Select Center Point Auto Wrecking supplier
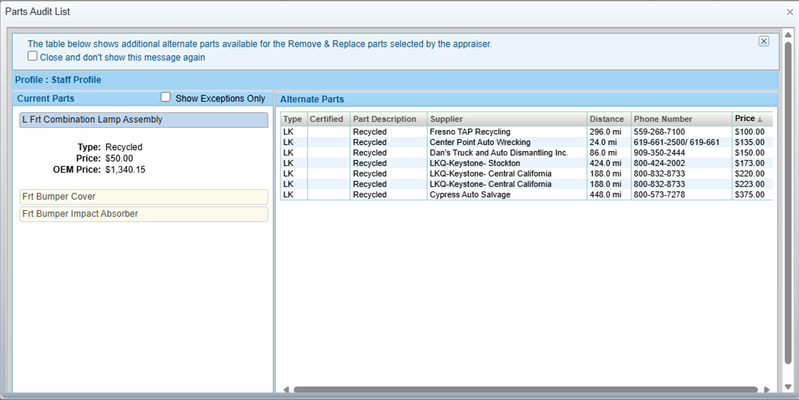Viewport: 799px width, 400px height. coord(480,142)
